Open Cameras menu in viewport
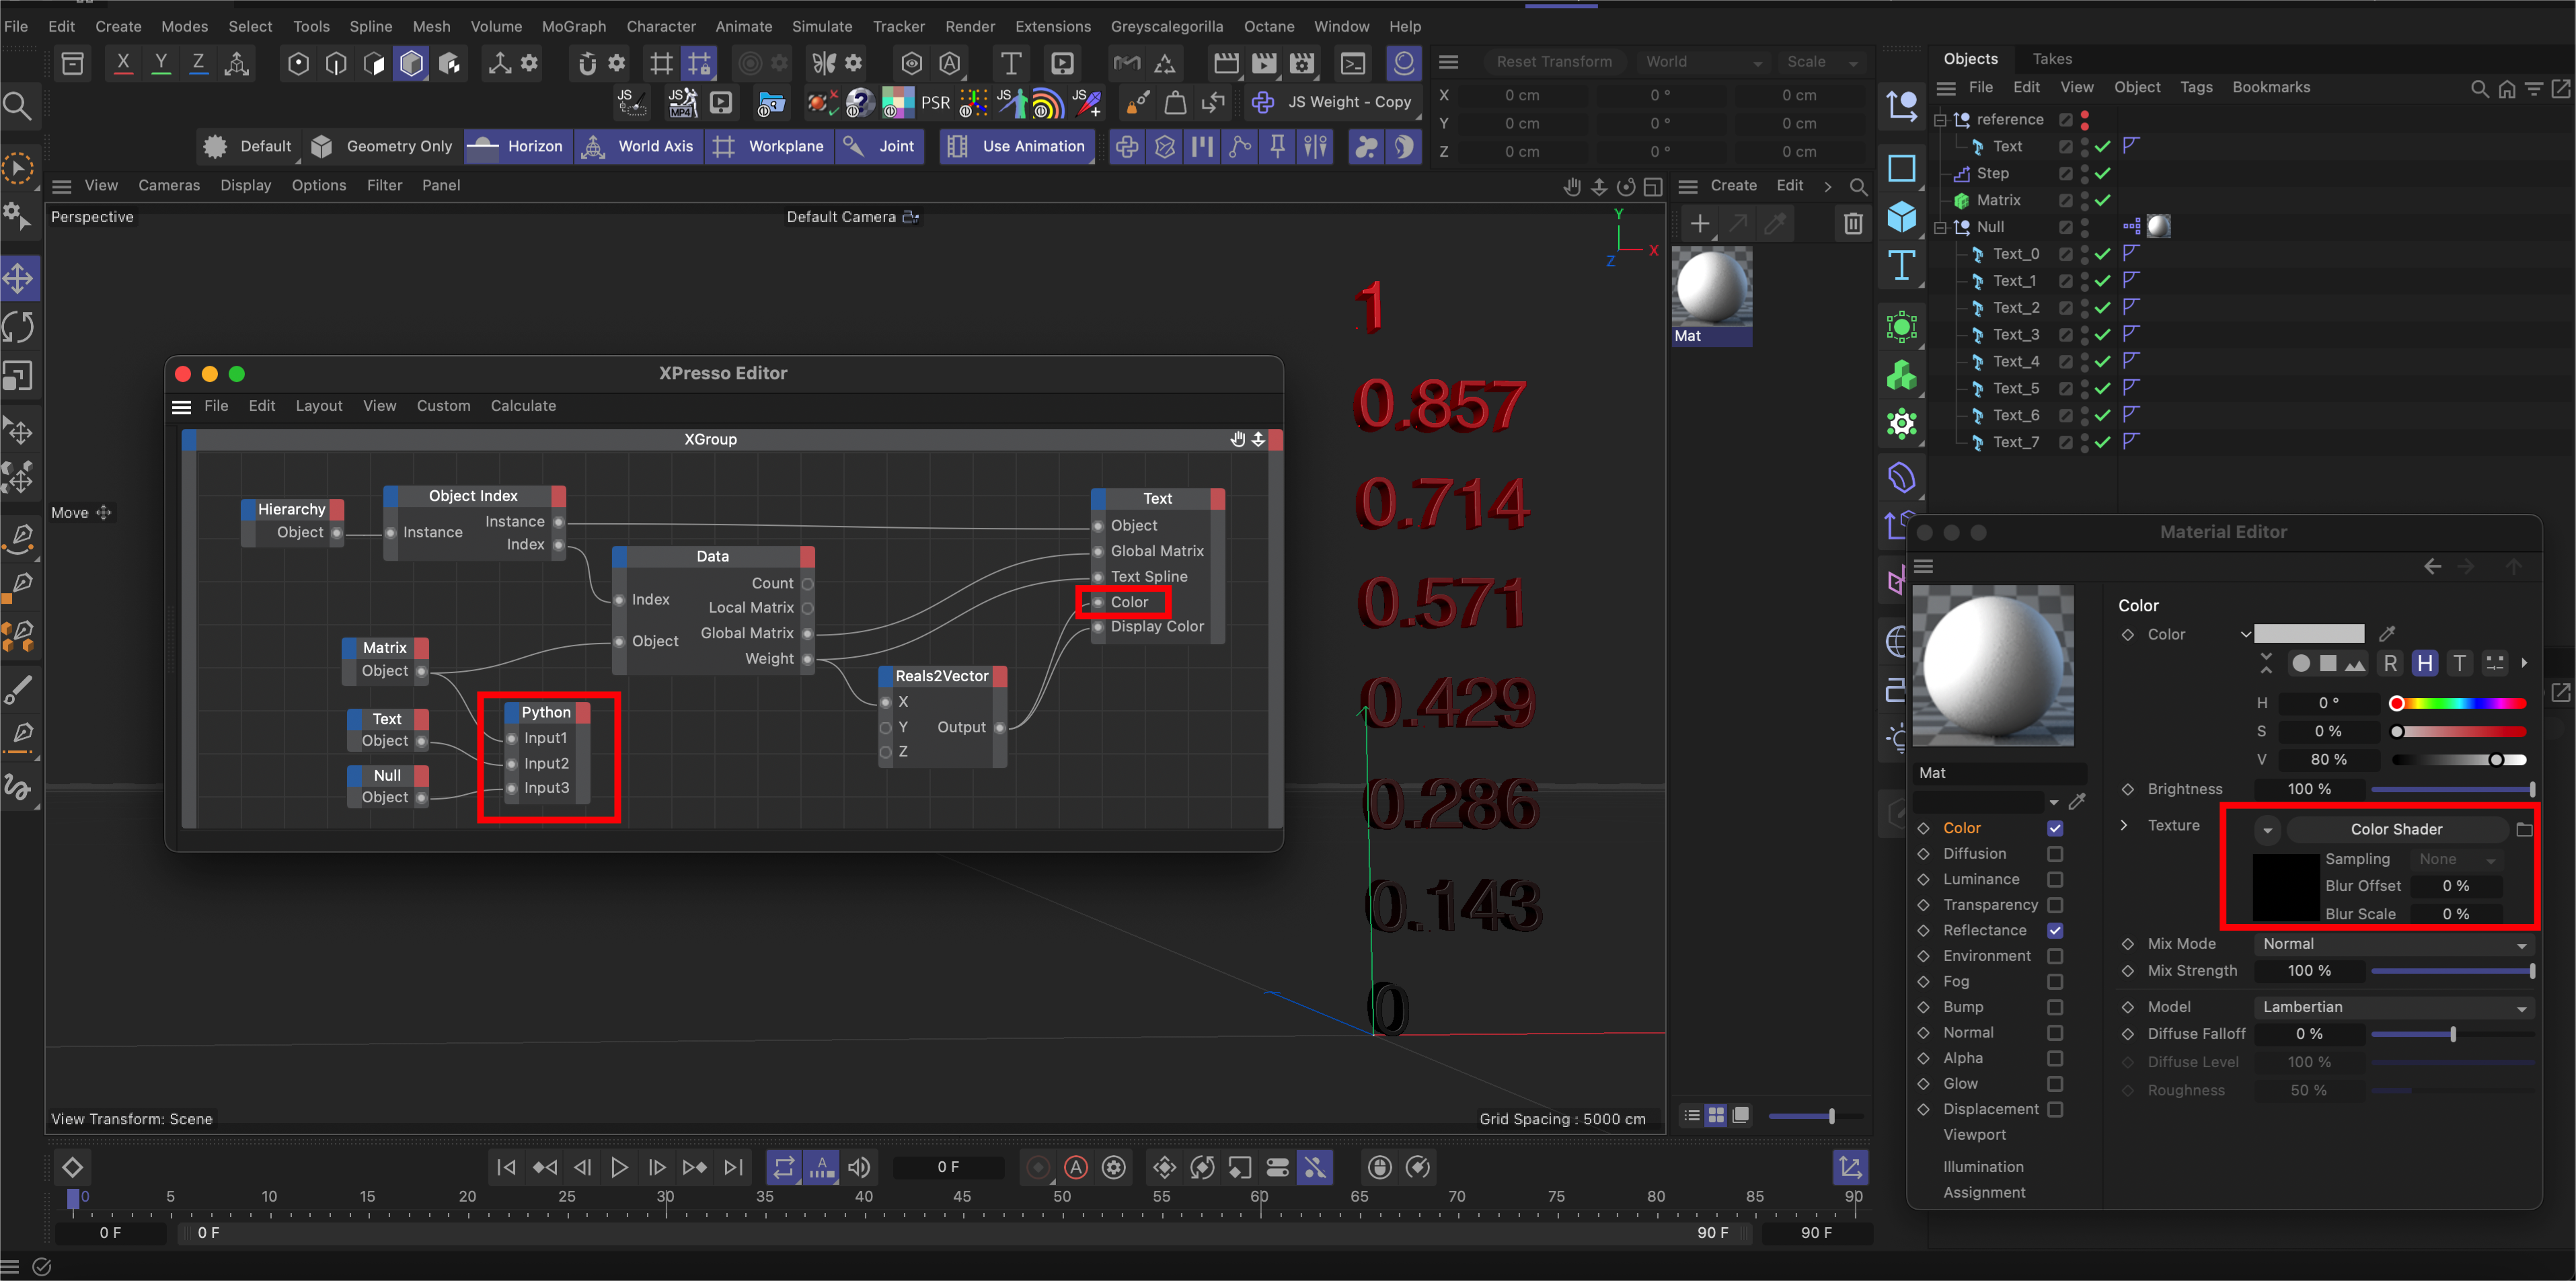The height and width of the screenshot is (1281, 2576). click(x=169, y=186)
